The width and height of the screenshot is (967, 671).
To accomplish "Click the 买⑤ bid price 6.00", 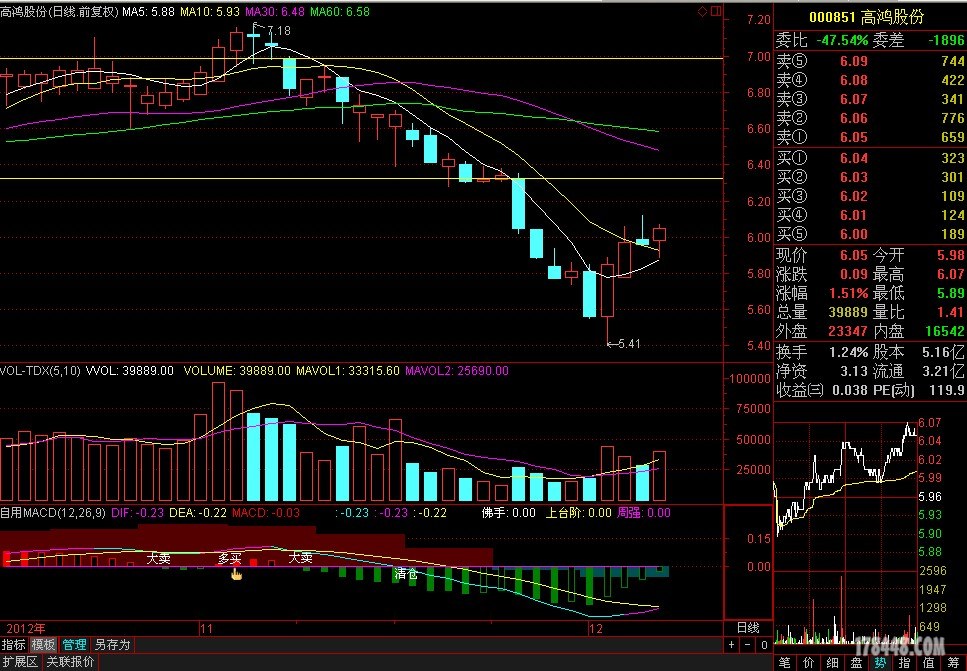I will (854, 234).
